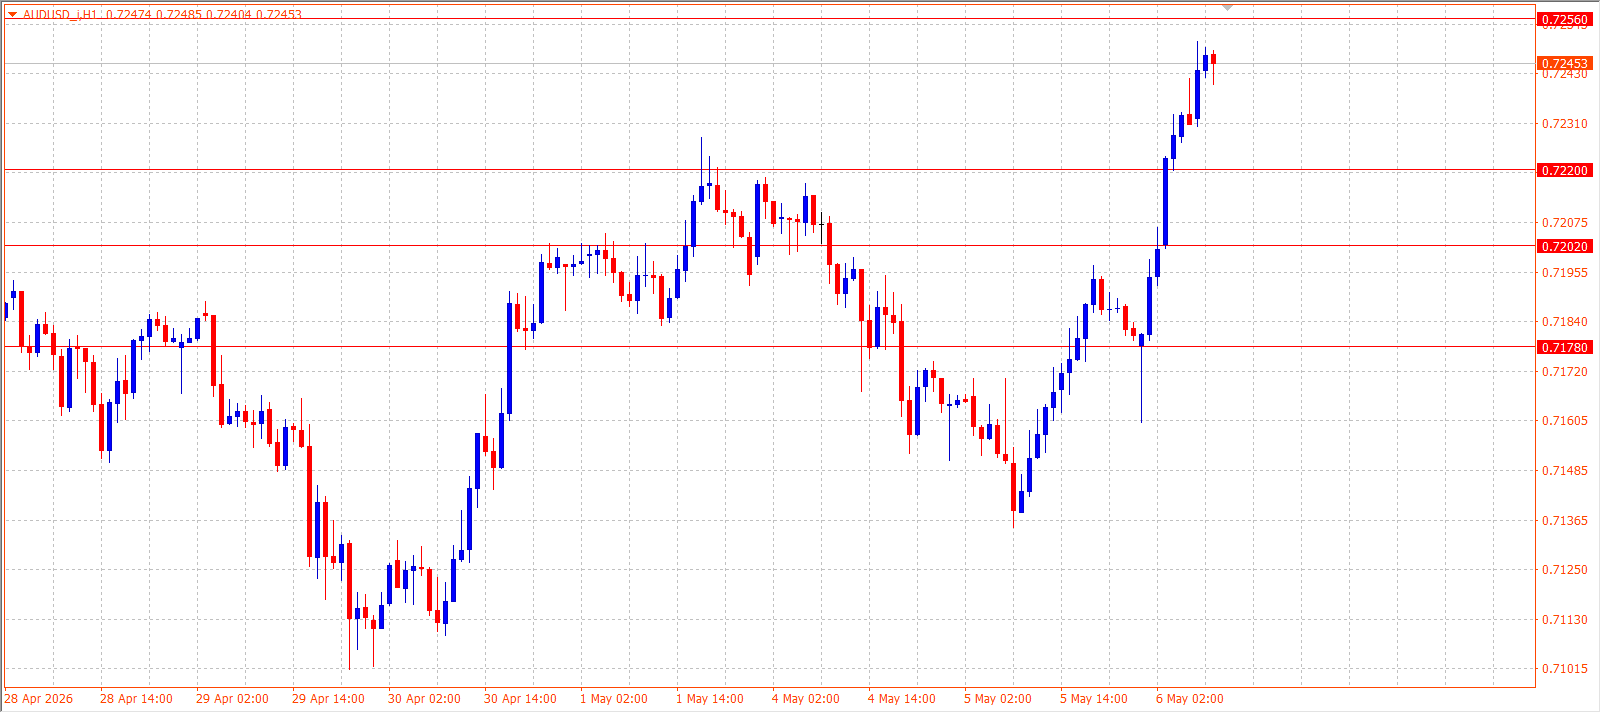
Task: Click the AUDUSD_i,H1 chart title text
Action: [x=61, y=14]
